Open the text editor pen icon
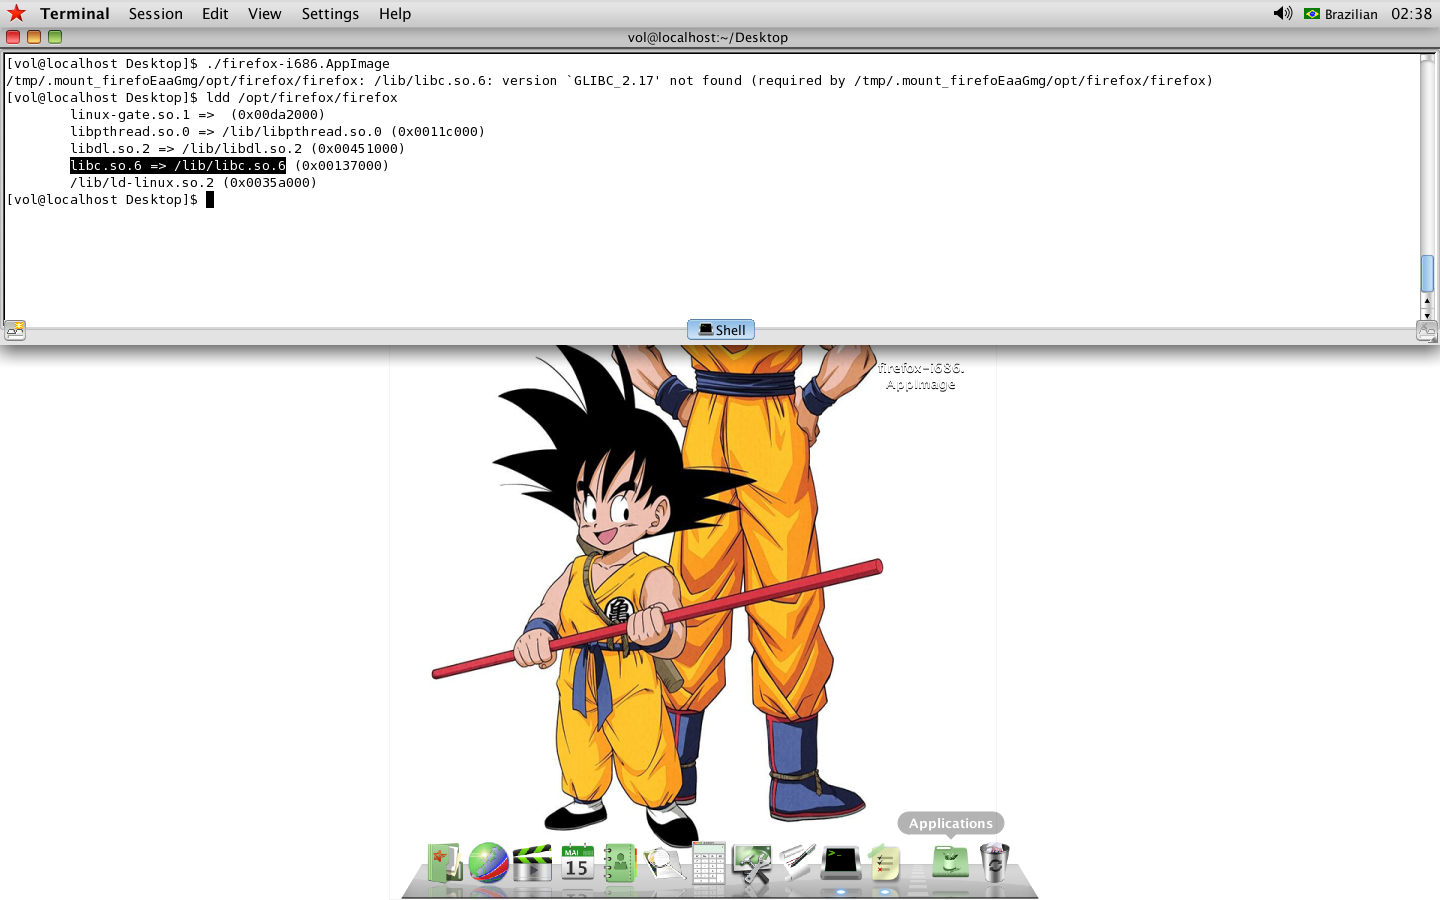The height and width of the screenshot is (900, 1440). tap(796, 862)
